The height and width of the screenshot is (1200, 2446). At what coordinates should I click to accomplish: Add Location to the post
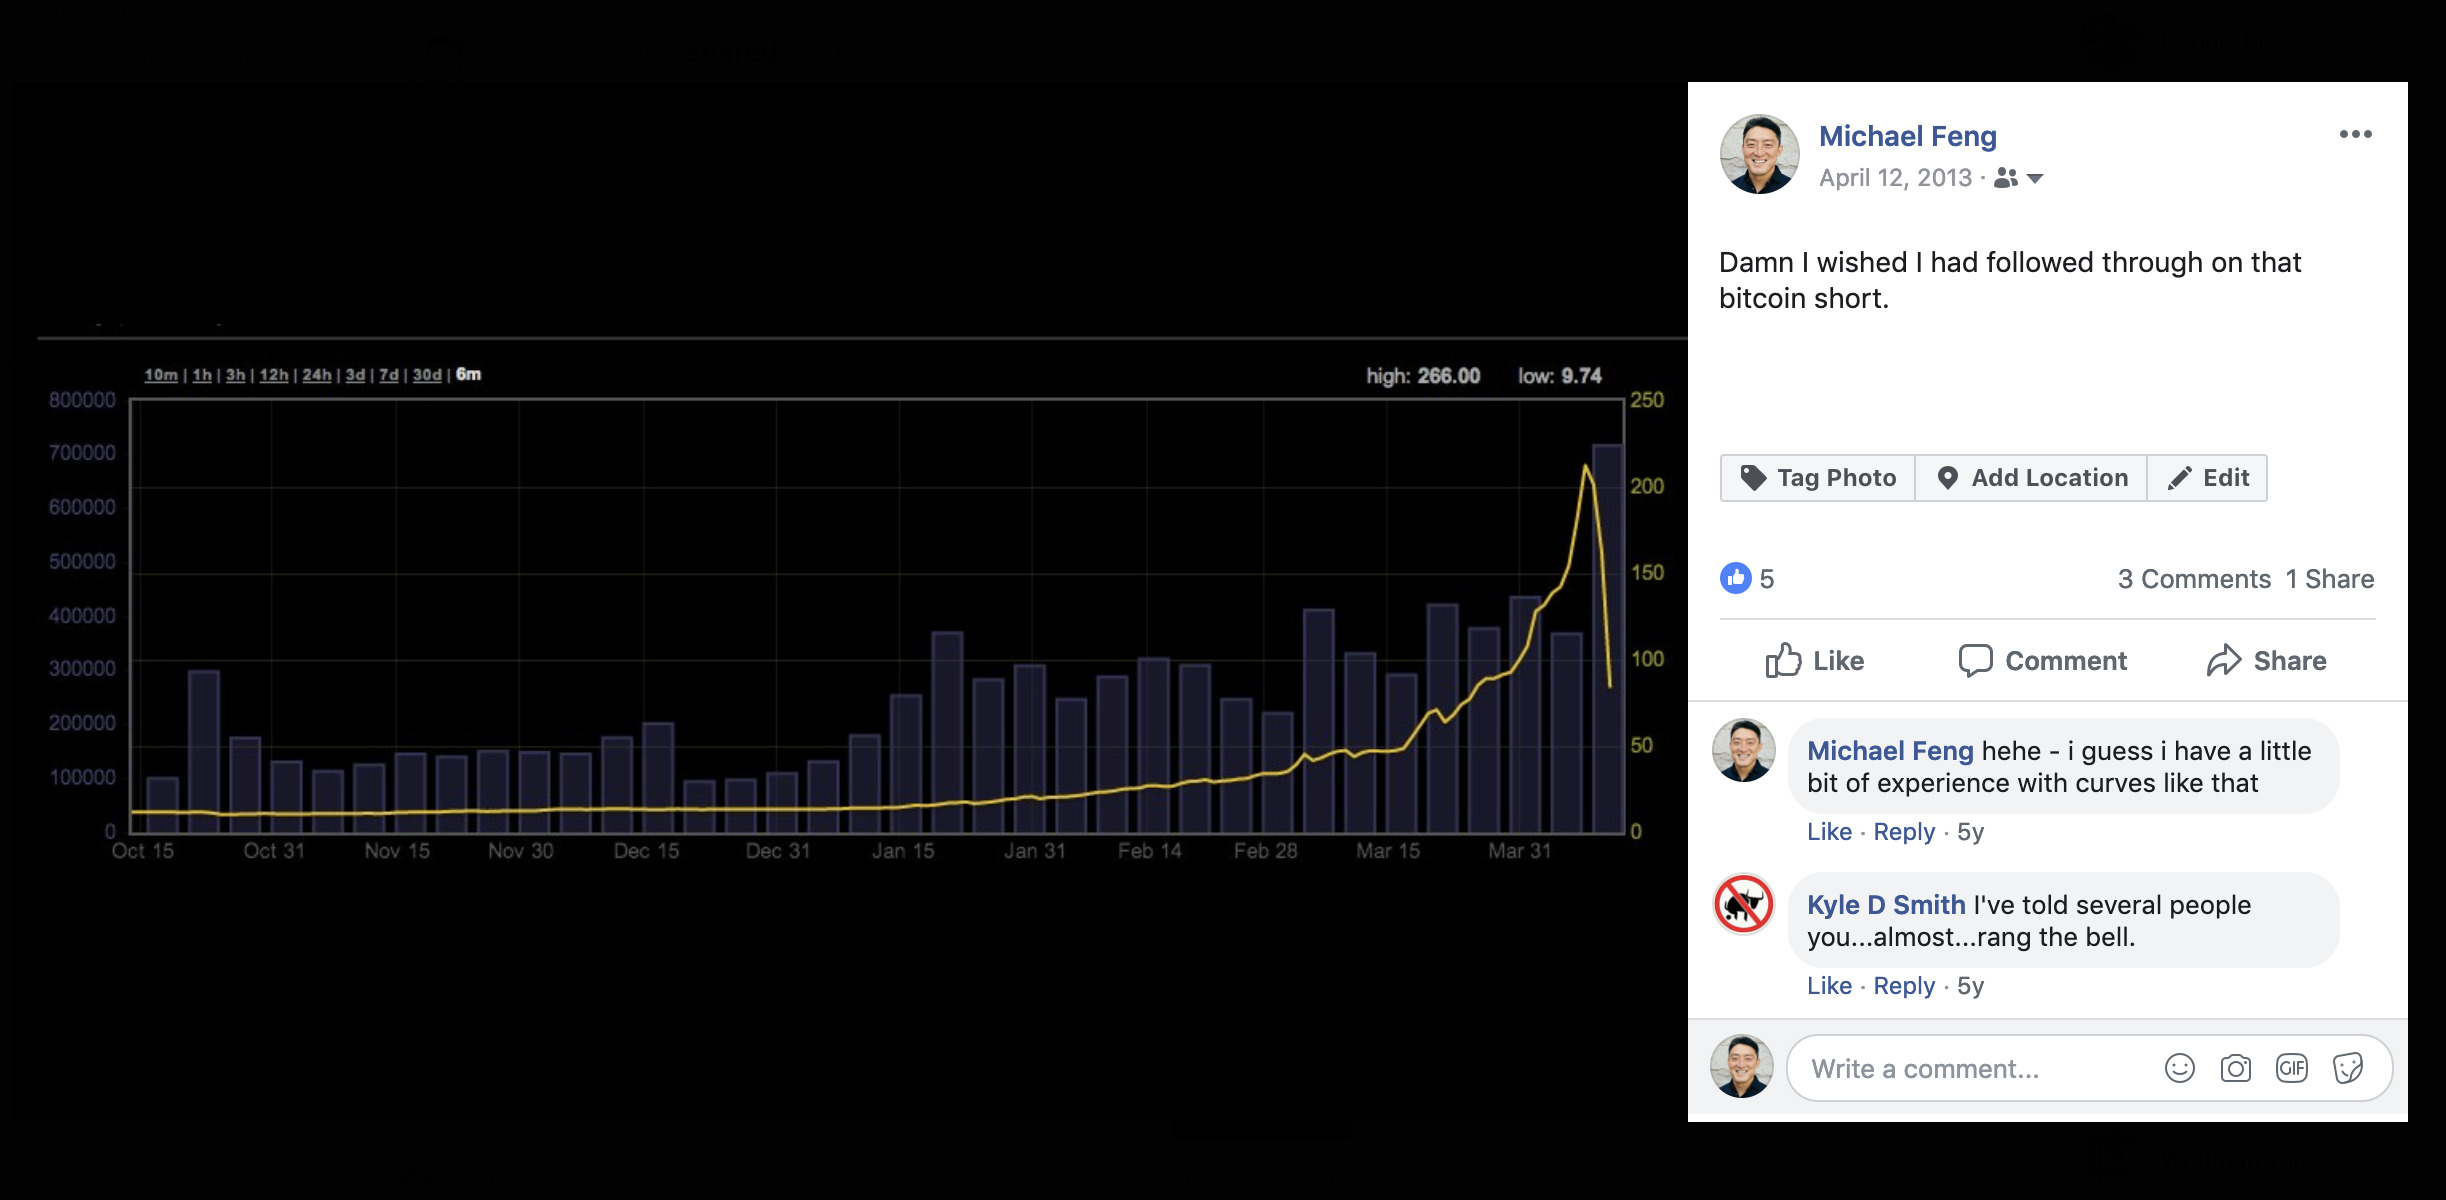(x=2031, y=477)
